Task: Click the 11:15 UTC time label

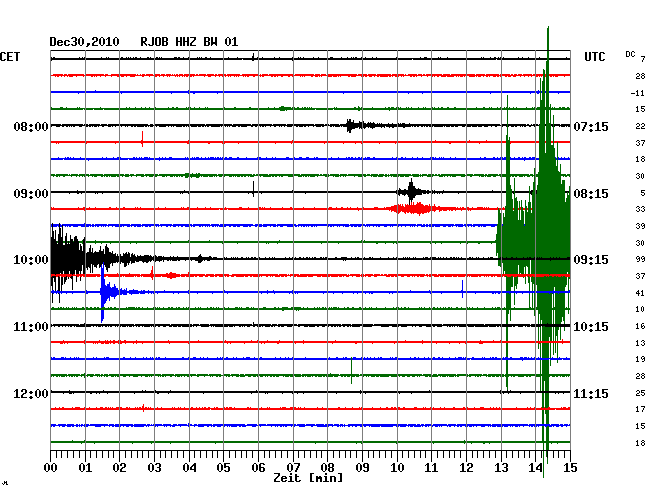Action: [x=591, y=393]
